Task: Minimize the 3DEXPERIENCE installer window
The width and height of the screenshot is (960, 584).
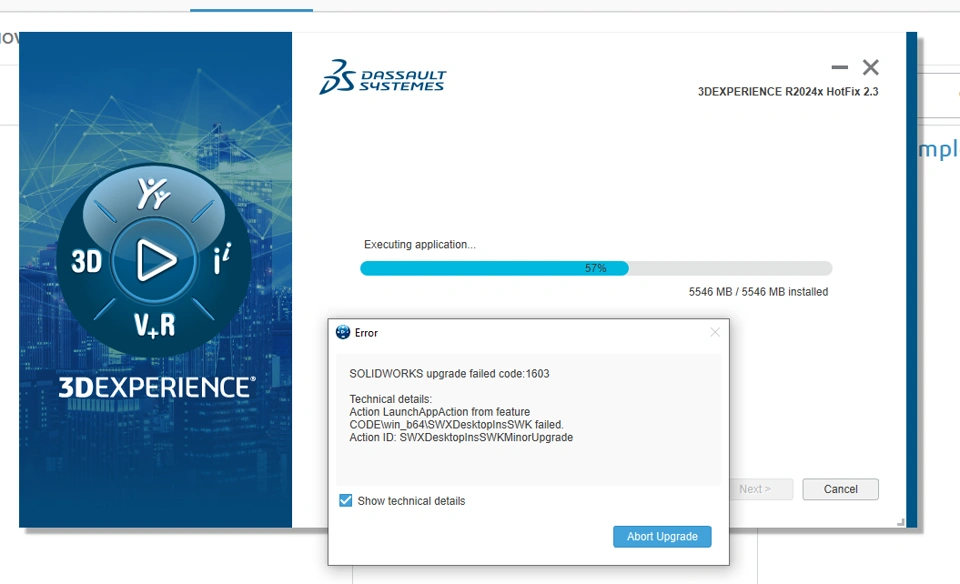Action: (x=839, y=67)
